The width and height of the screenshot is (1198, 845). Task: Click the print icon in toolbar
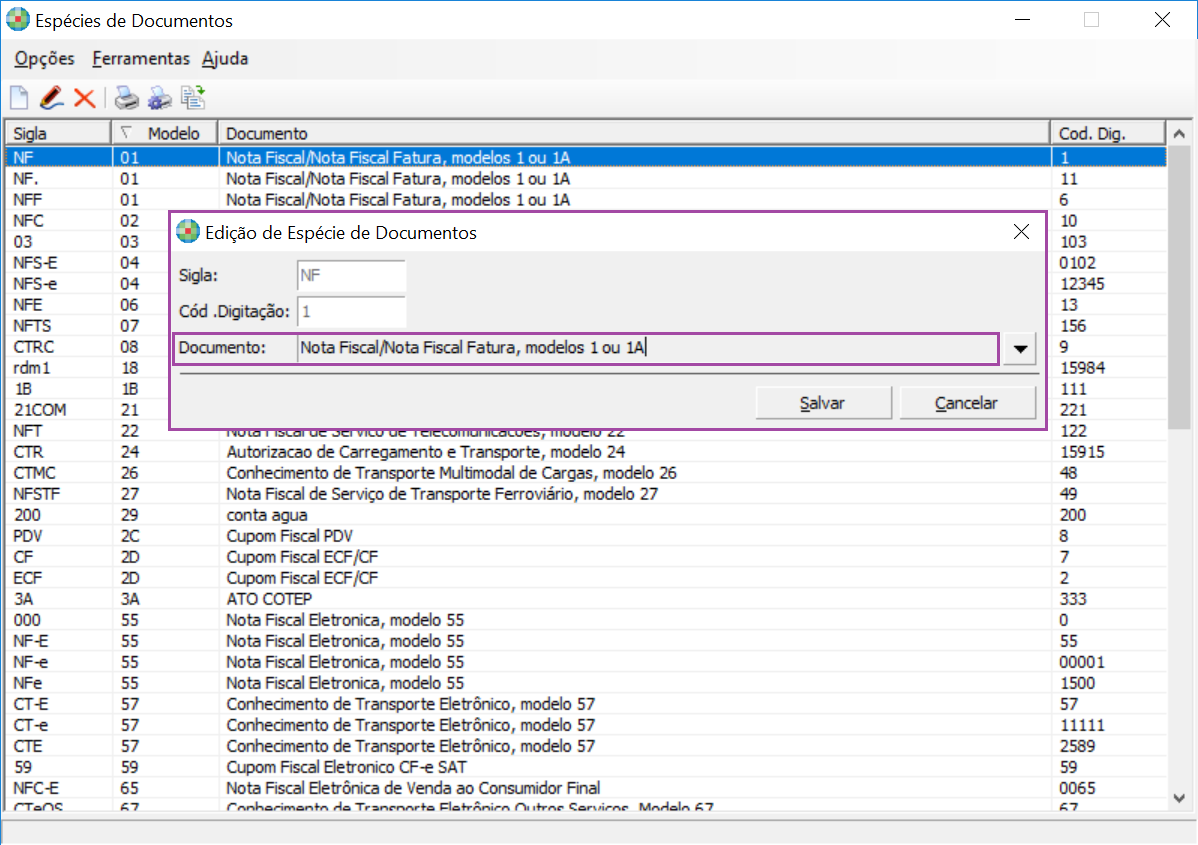(126, 98)
